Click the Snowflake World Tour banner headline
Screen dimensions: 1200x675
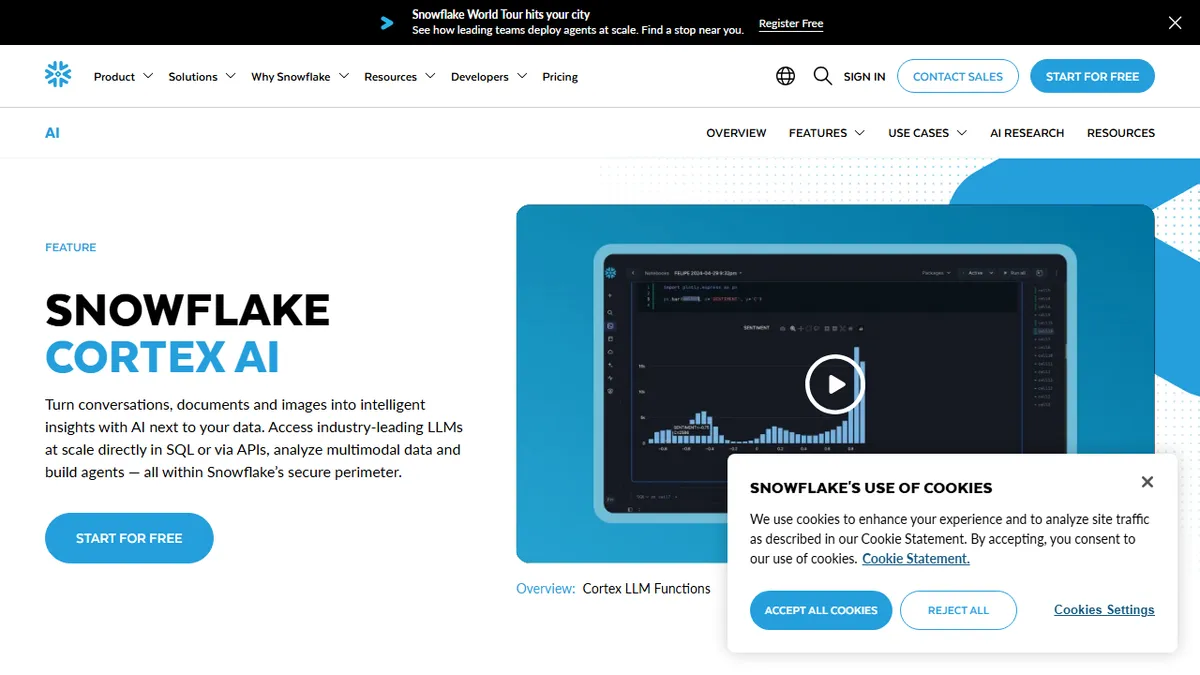pyautogui.click(x=501, y=14)
